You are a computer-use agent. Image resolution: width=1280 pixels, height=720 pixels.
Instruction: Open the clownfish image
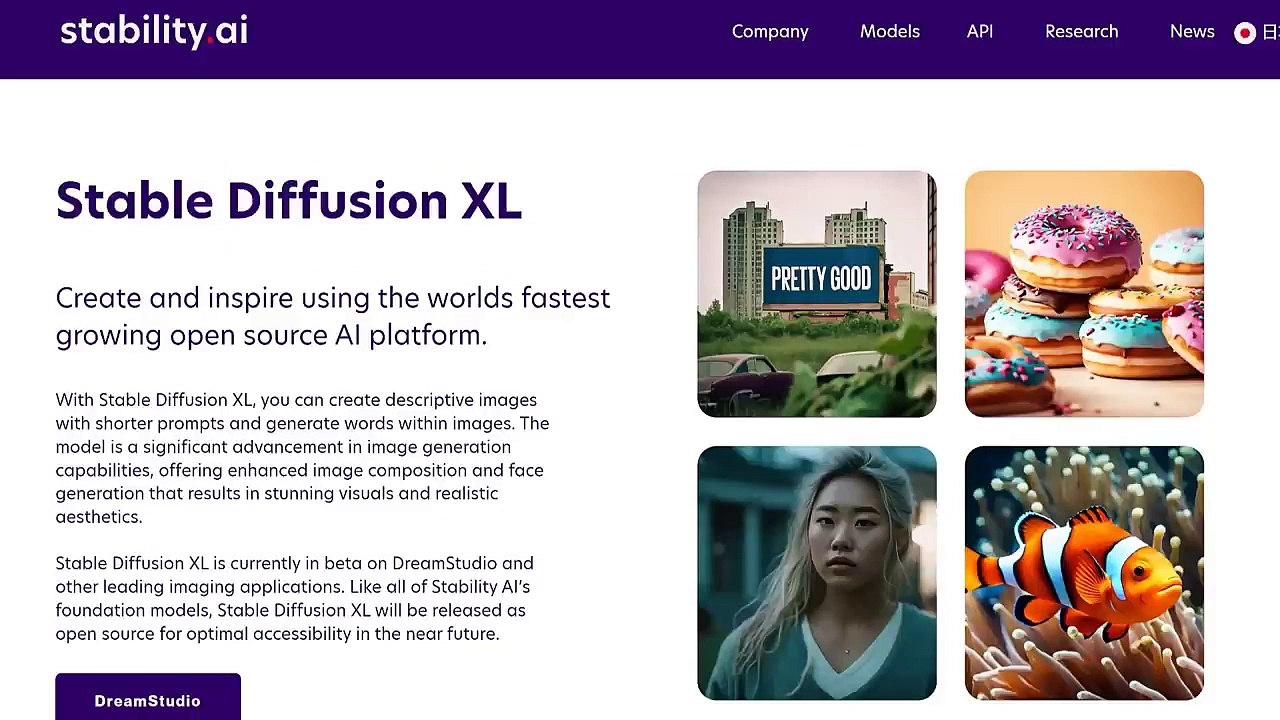tap(1084, 573)
